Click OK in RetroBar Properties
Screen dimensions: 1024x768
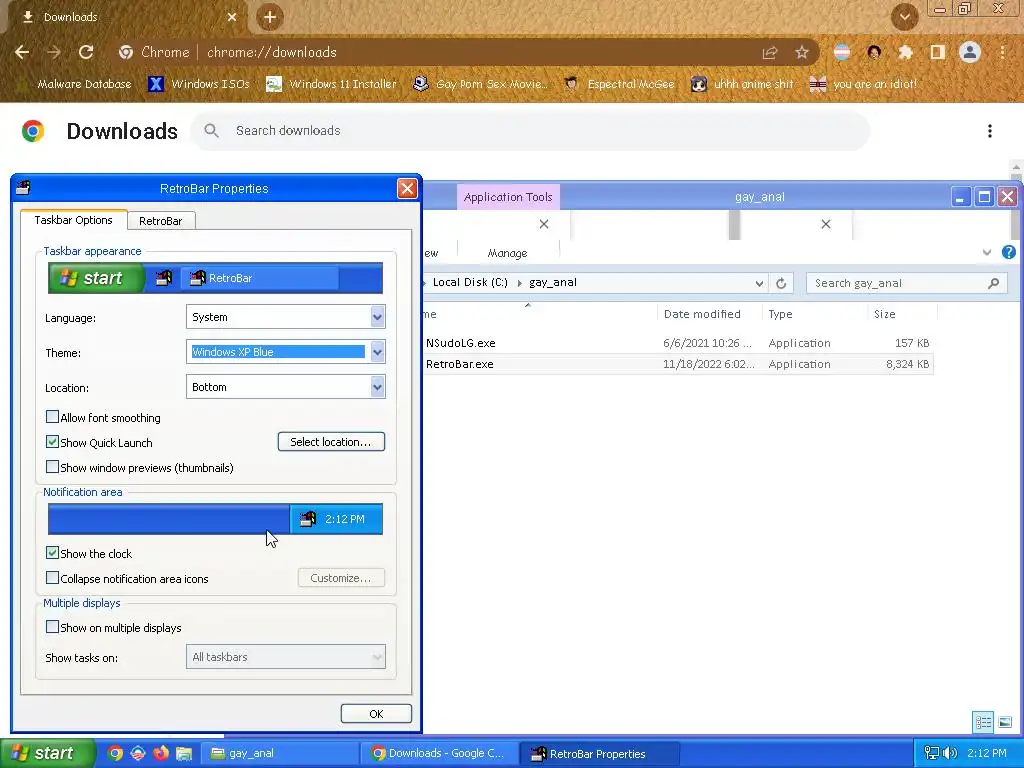pyautogui.click(x=376, y=714)
